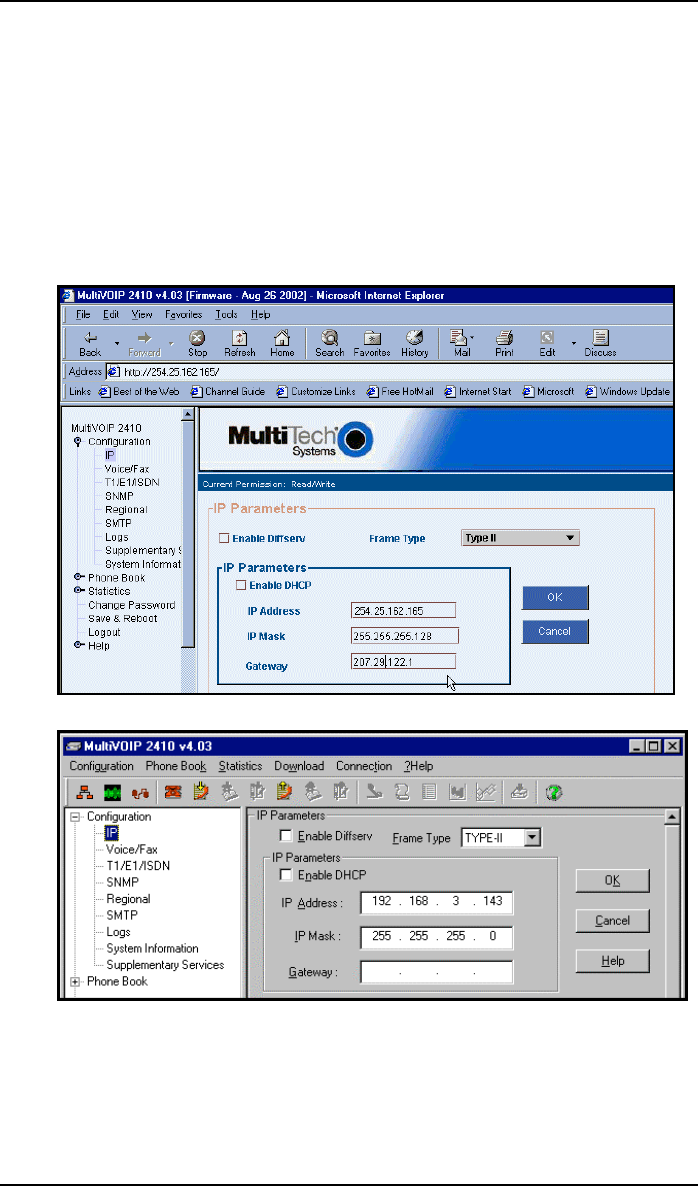The width and height of the screenshot is (698, 1186).
Task: Select SNMP in the MultiVOIP program tree
Action: [123, 883]
